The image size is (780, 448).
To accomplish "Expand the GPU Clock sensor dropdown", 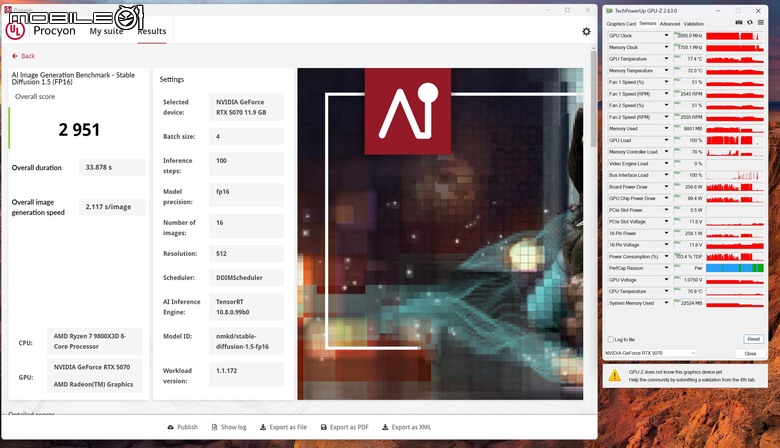I will [666, 35].
